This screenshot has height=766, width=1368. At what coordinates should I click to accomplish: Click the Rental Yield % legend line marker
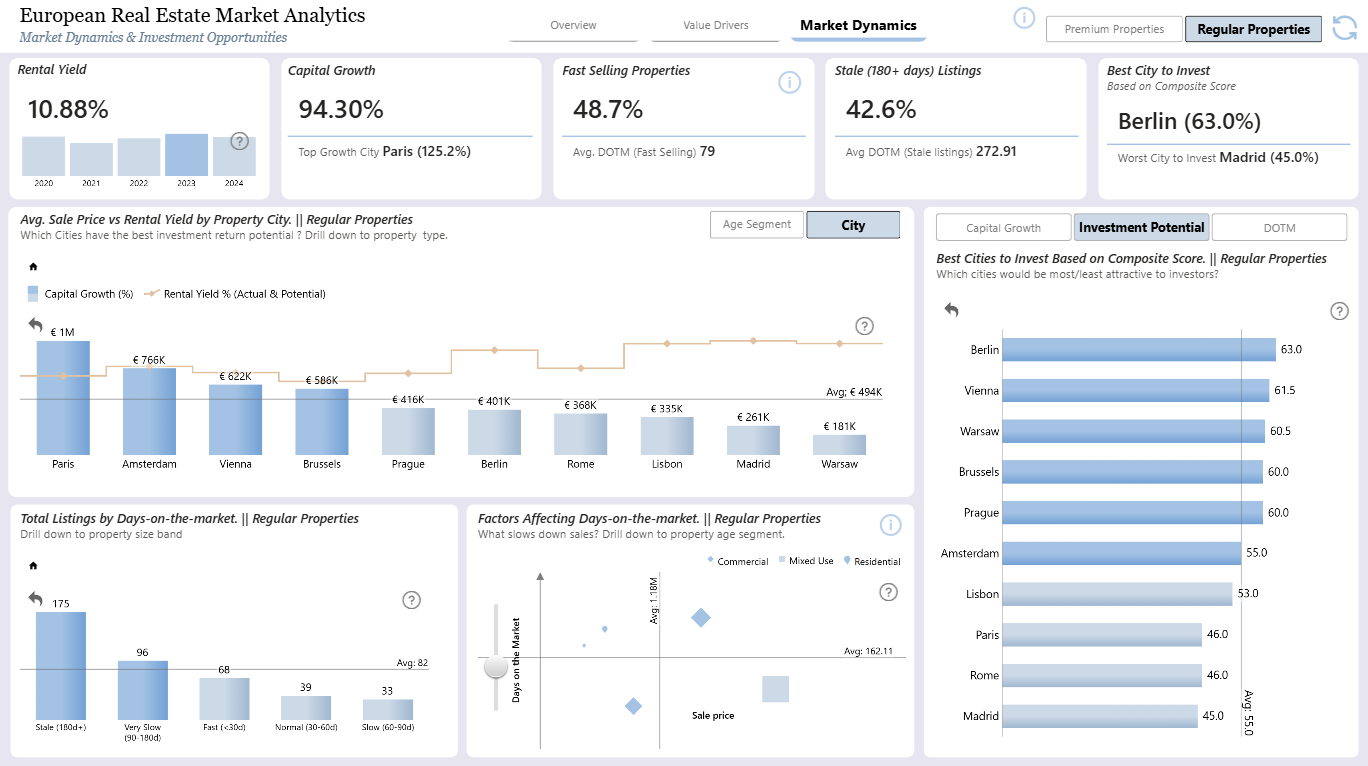(x=153, y=294)
